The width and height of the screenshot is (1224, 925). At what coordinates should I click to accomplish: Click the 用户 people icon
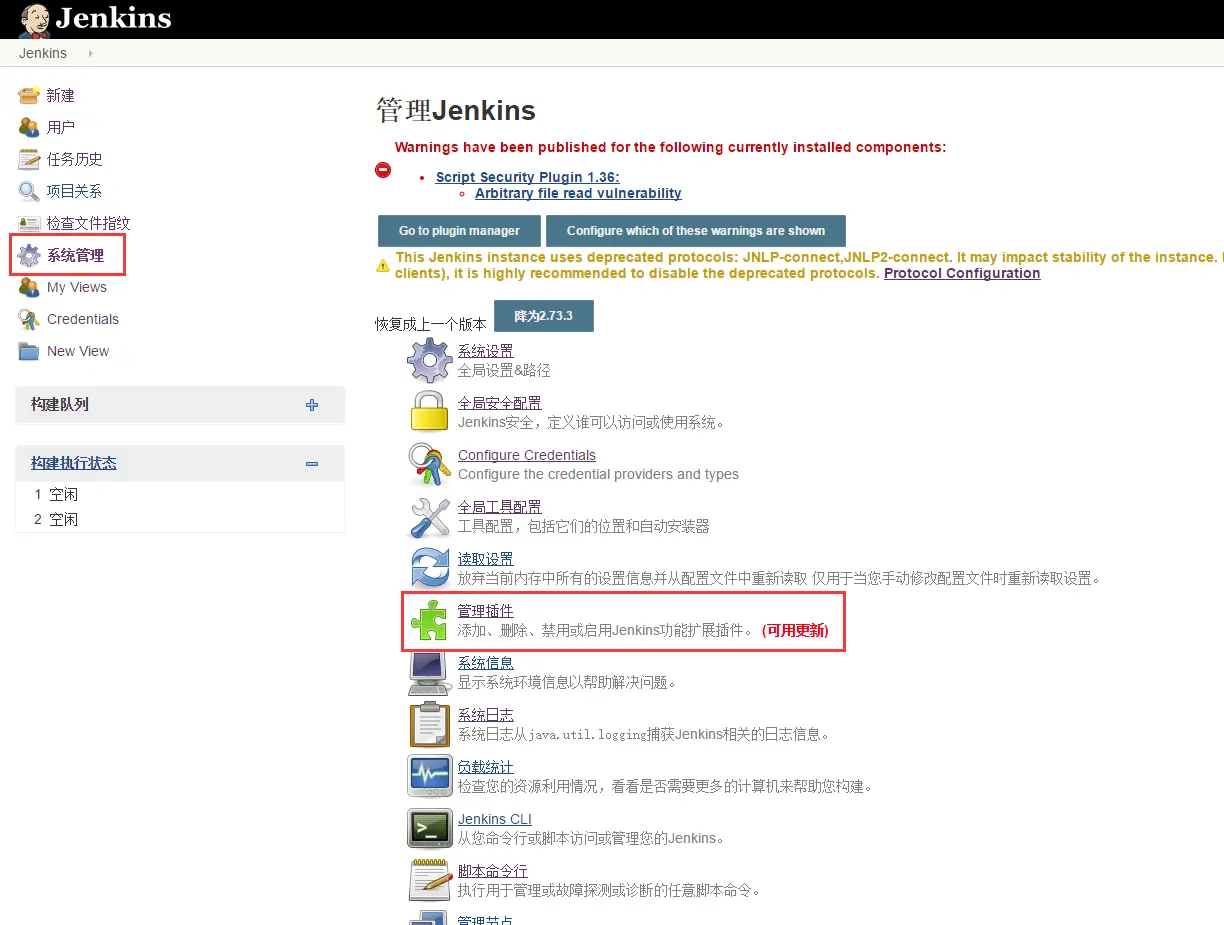29,127
